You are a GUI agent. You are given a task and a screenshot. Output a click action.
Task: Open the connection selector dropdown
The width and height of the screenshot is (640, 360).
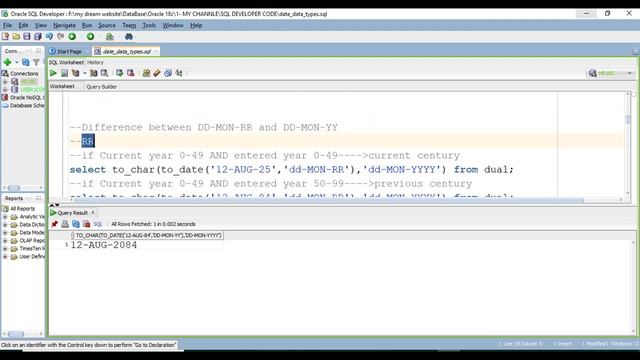[630, 73]
